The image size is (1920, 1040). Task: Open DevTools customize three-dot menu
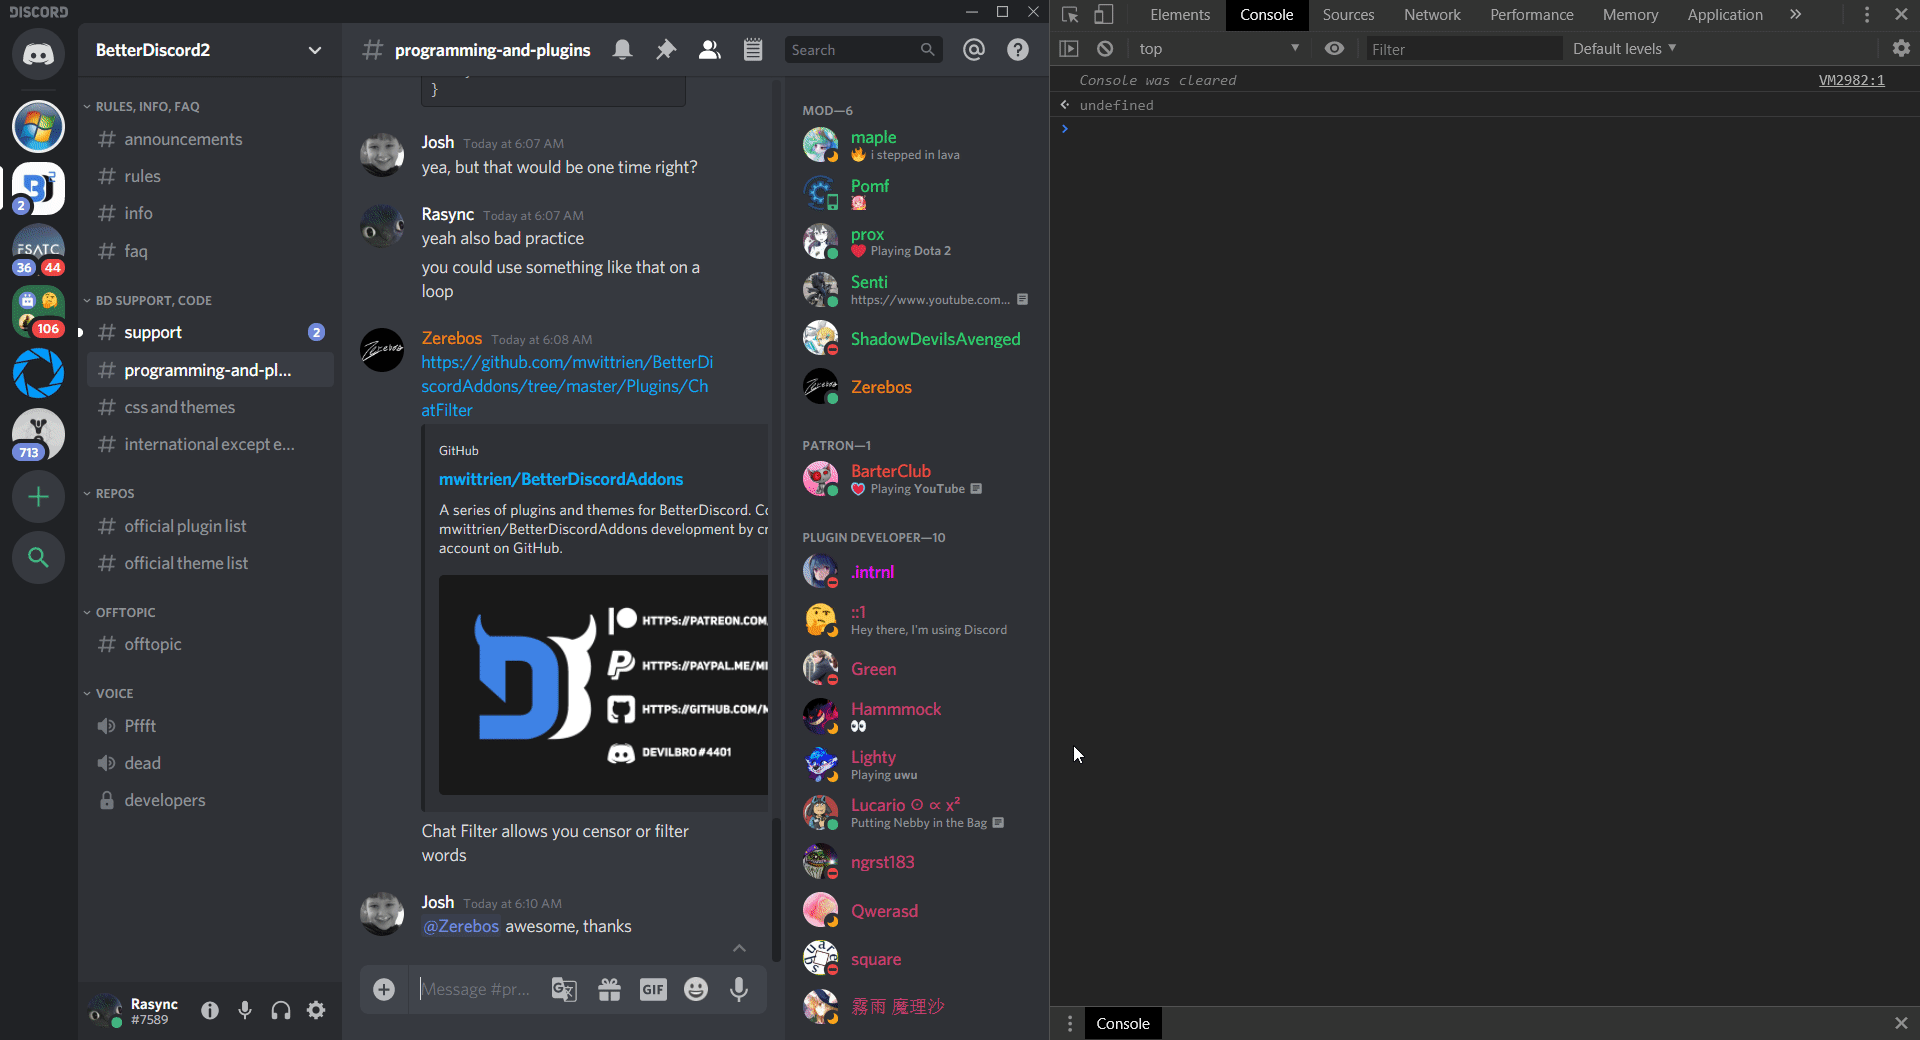1866,15
